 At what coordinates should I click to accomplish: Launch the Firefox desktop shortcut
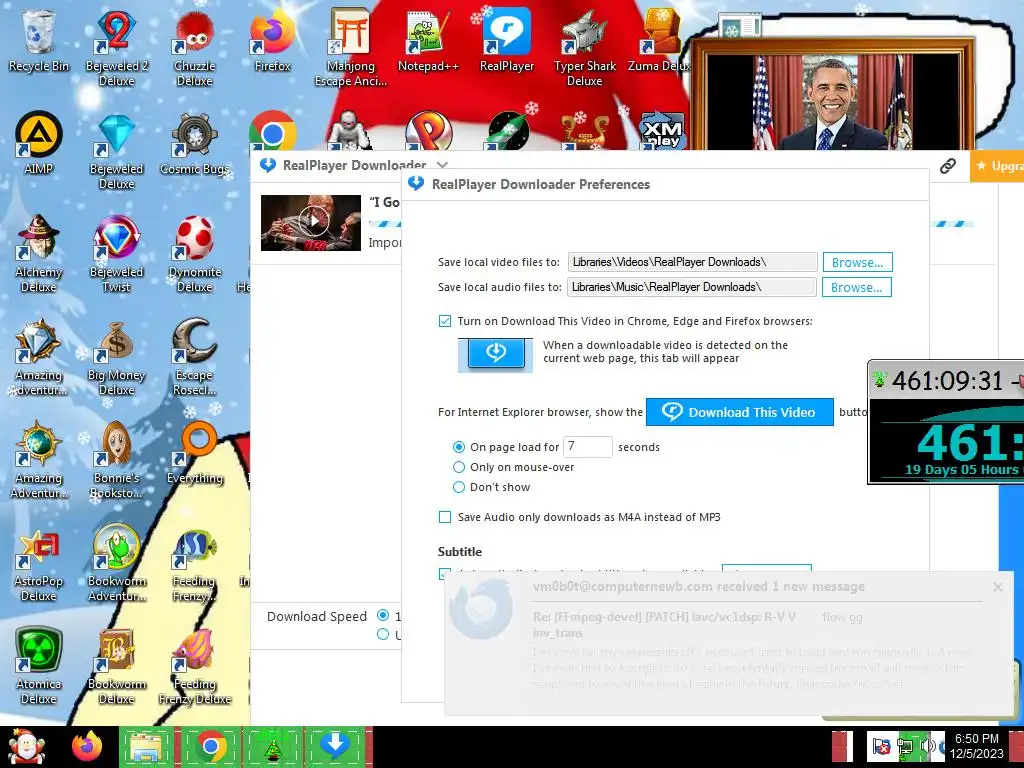272,39
